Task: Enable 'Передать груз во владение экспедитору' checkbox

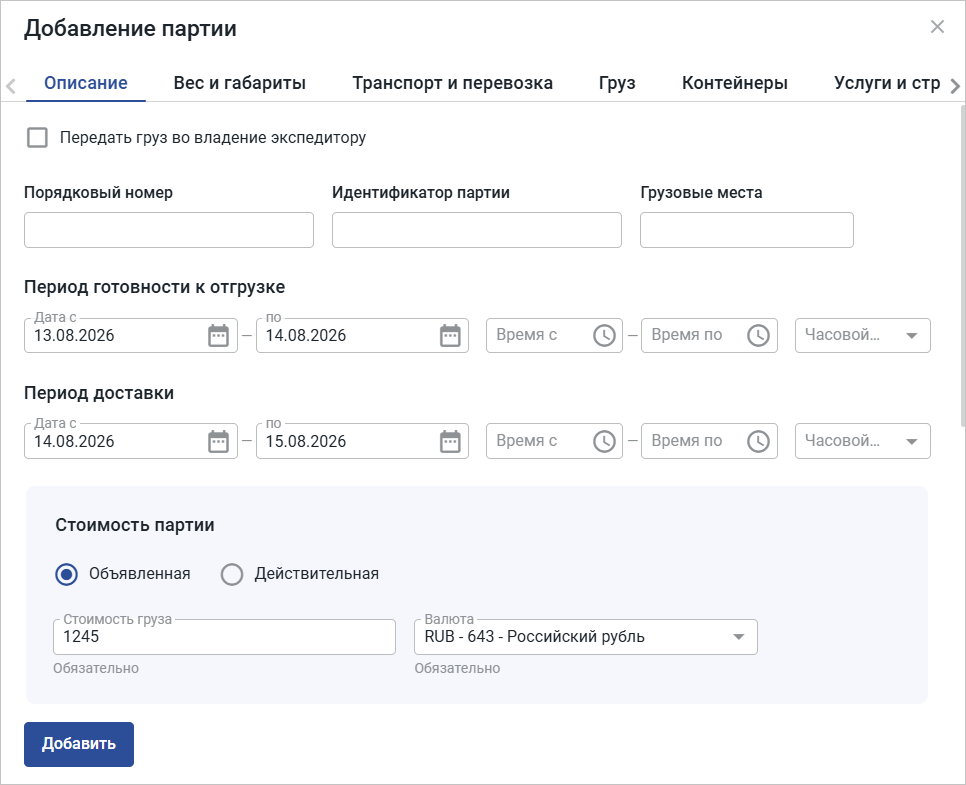Action: click(38, 137)
